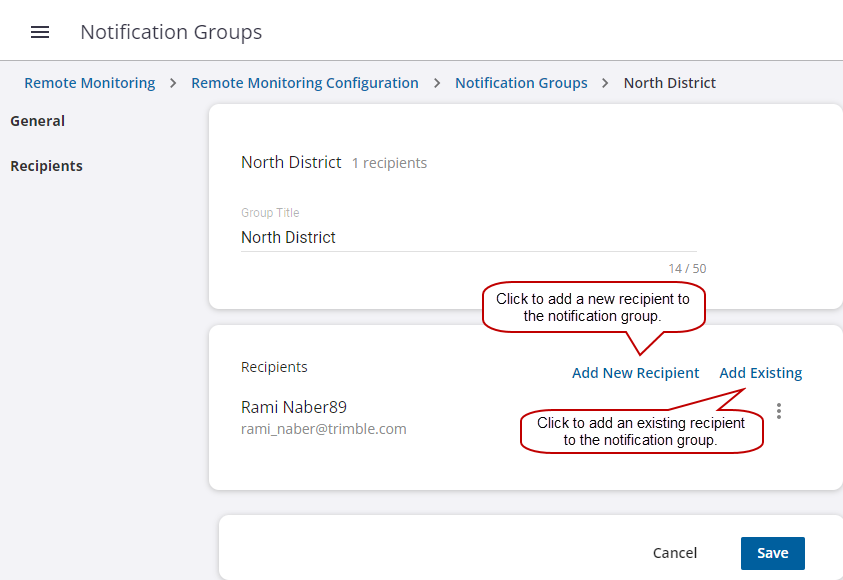Open options menu for Rami Naber89
Screen dimensions: 843x580
(779, 410)
